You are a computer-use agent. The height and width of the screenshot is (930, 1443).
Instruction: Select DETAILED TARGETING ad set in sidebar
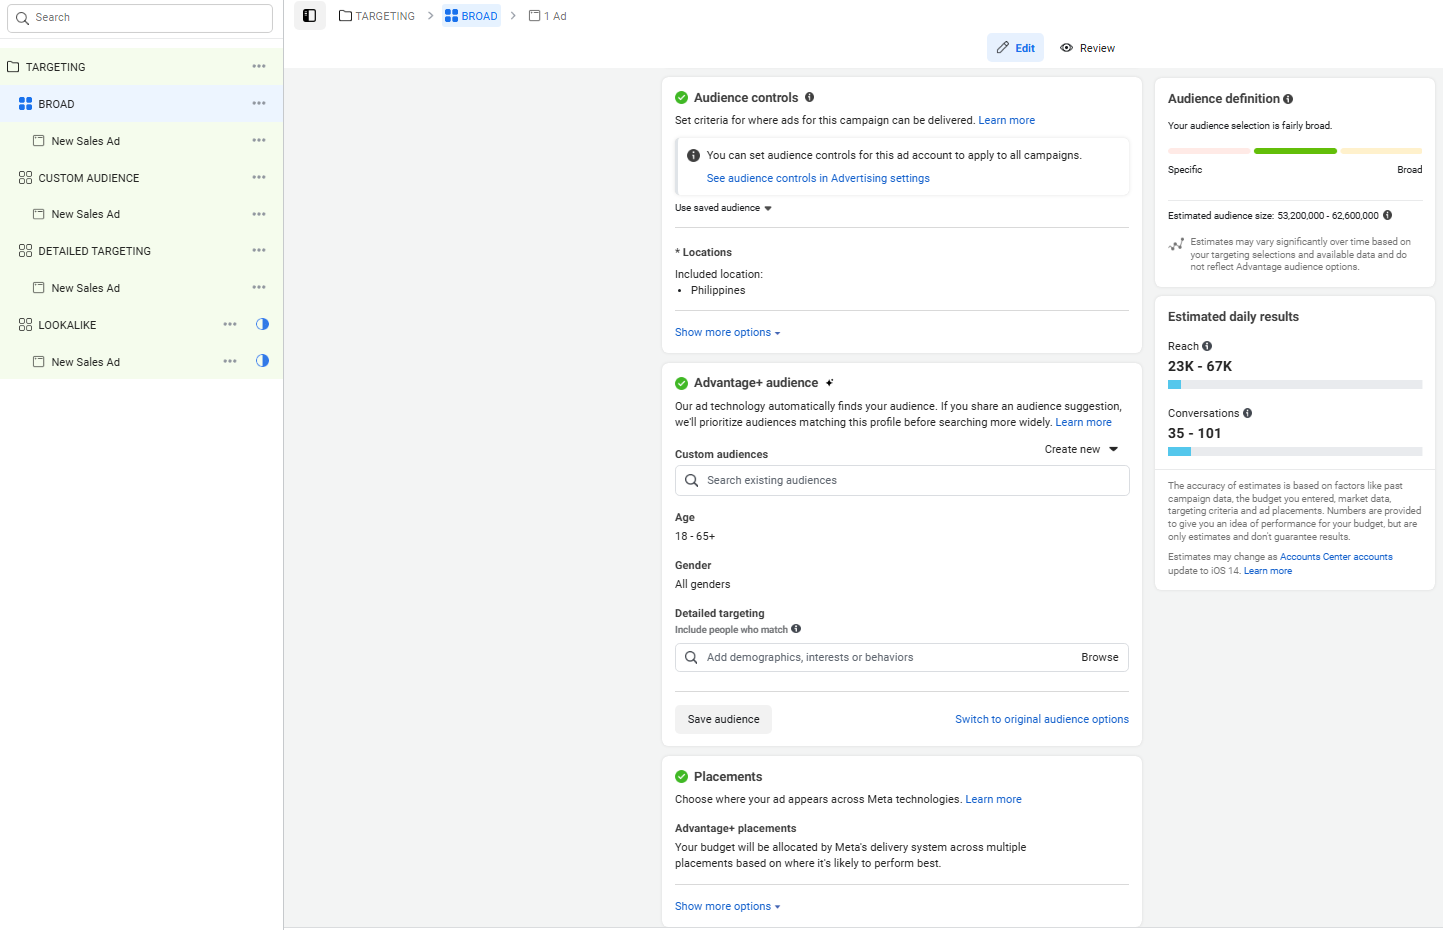[x=94, y=251]
